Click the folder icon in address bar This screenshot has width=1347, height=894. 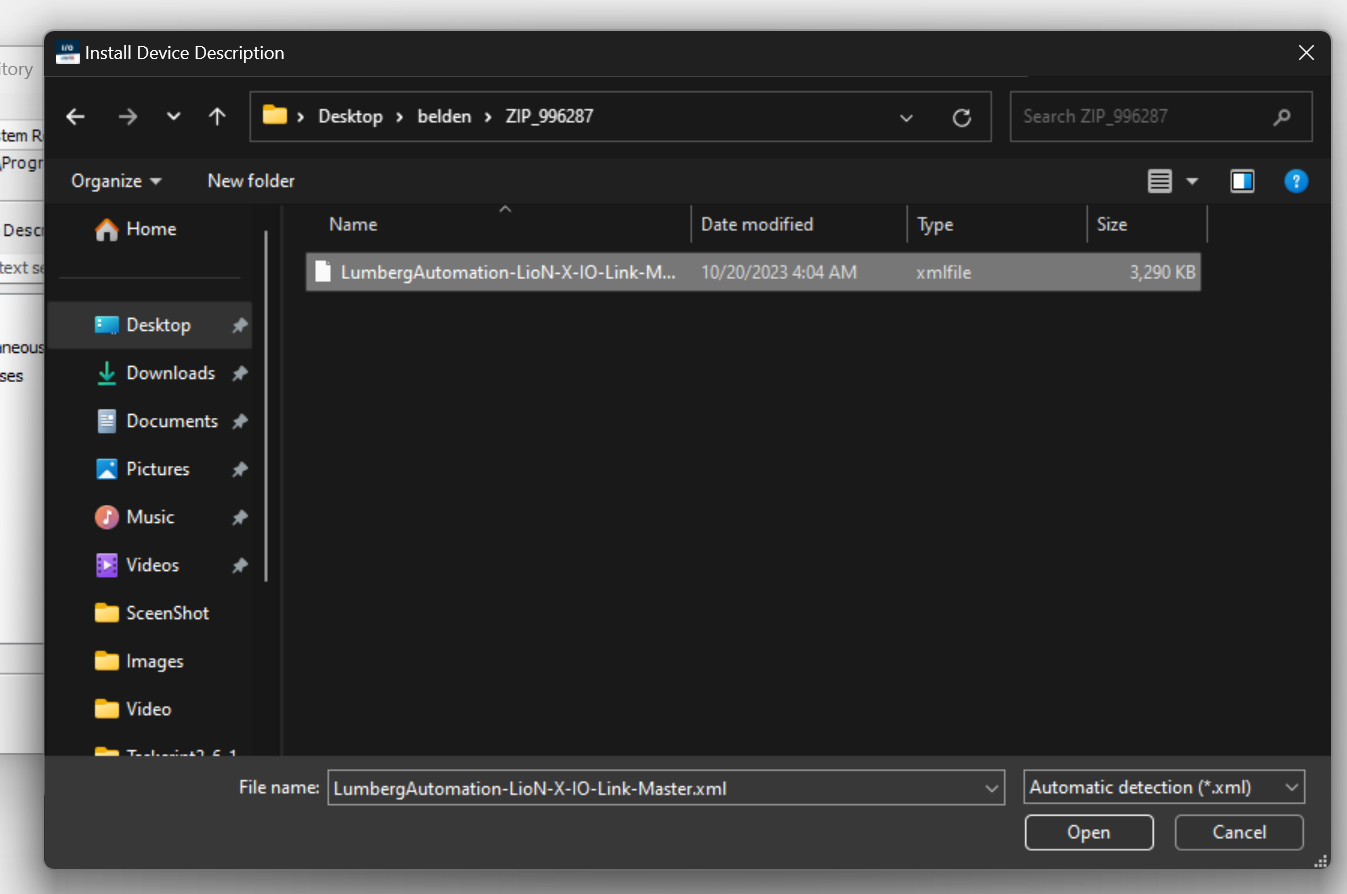[275, 115]
